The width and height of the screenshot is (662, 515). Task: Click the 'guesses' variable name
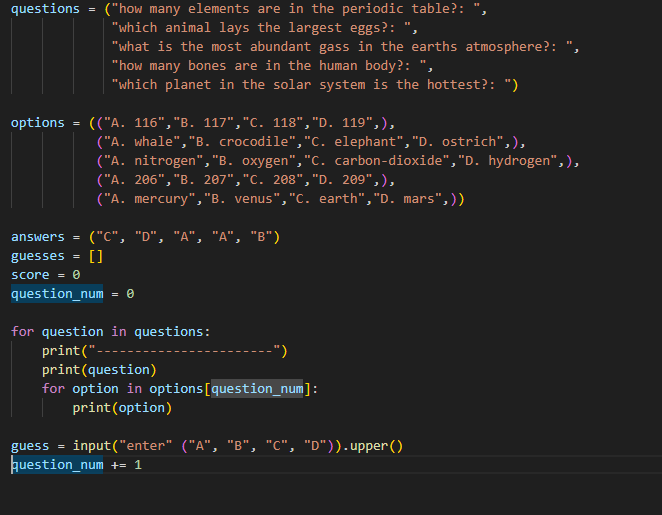pyautogui.click(x=38, y=256)
